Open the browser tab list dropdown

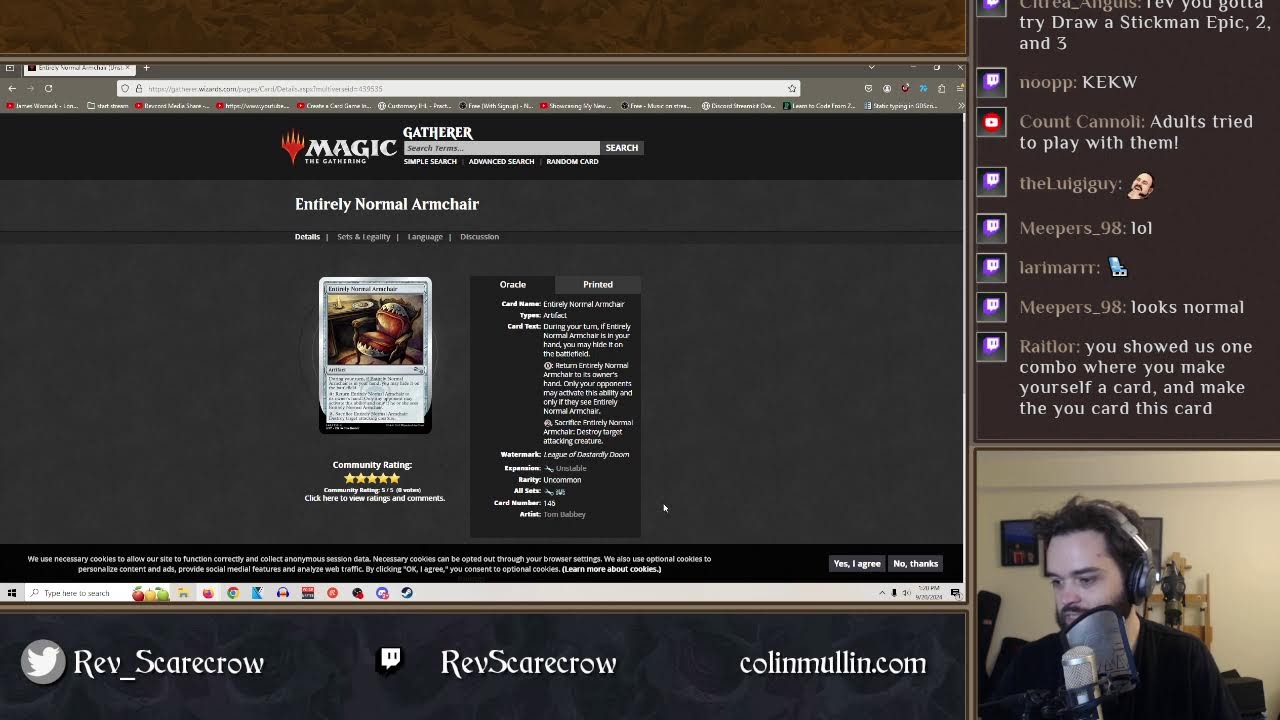pyautogui.click(x=871, y=67)
